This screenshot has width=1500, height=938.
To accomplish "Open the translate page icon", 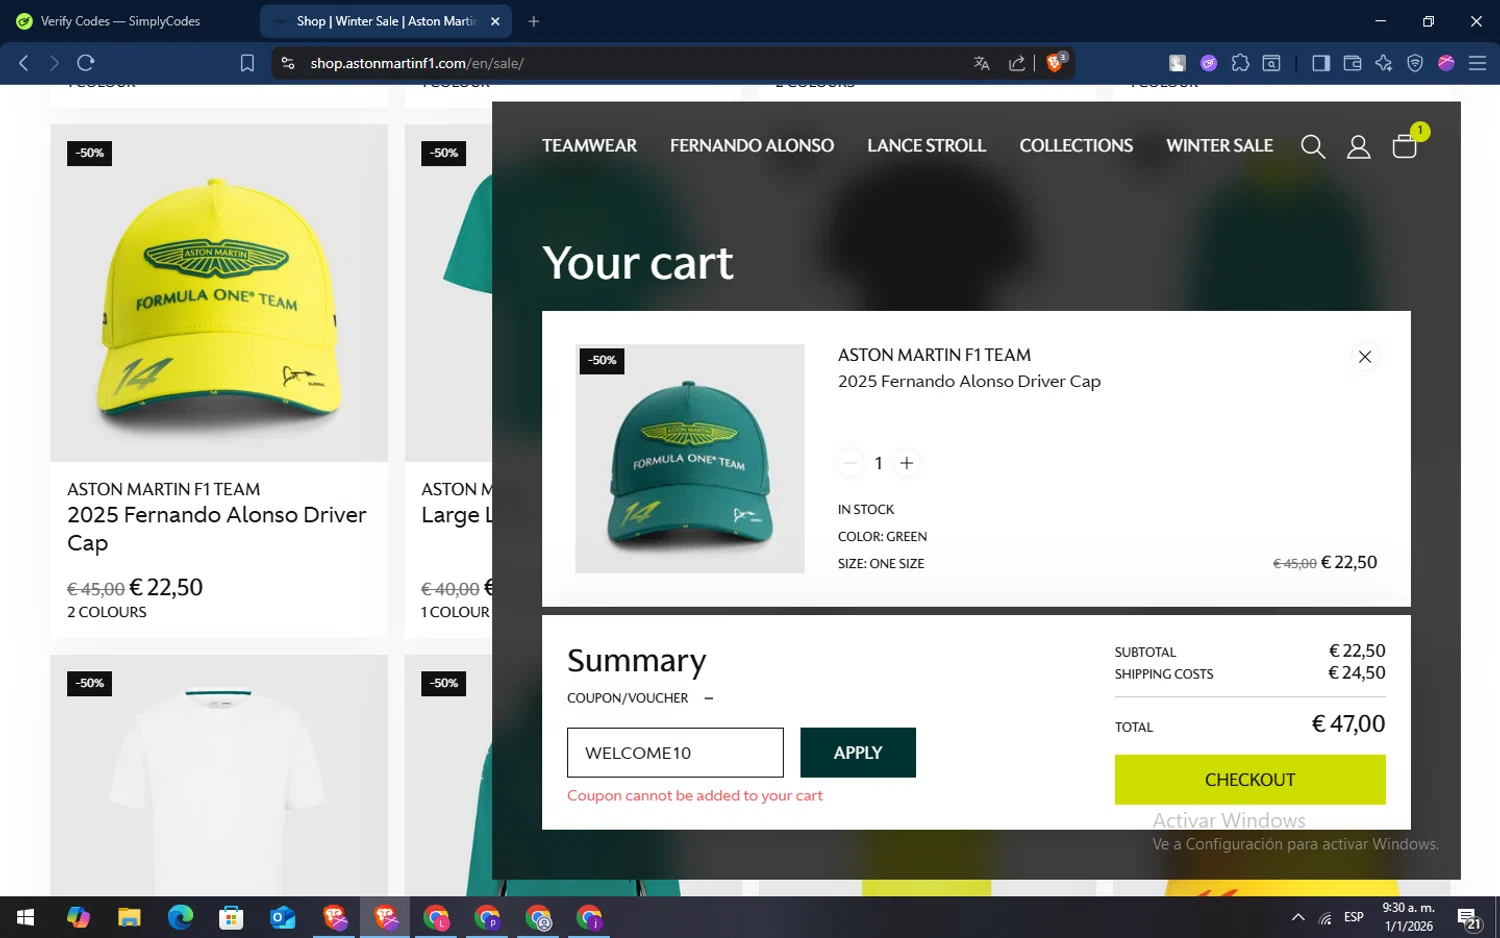I will [x=981, y=63].
